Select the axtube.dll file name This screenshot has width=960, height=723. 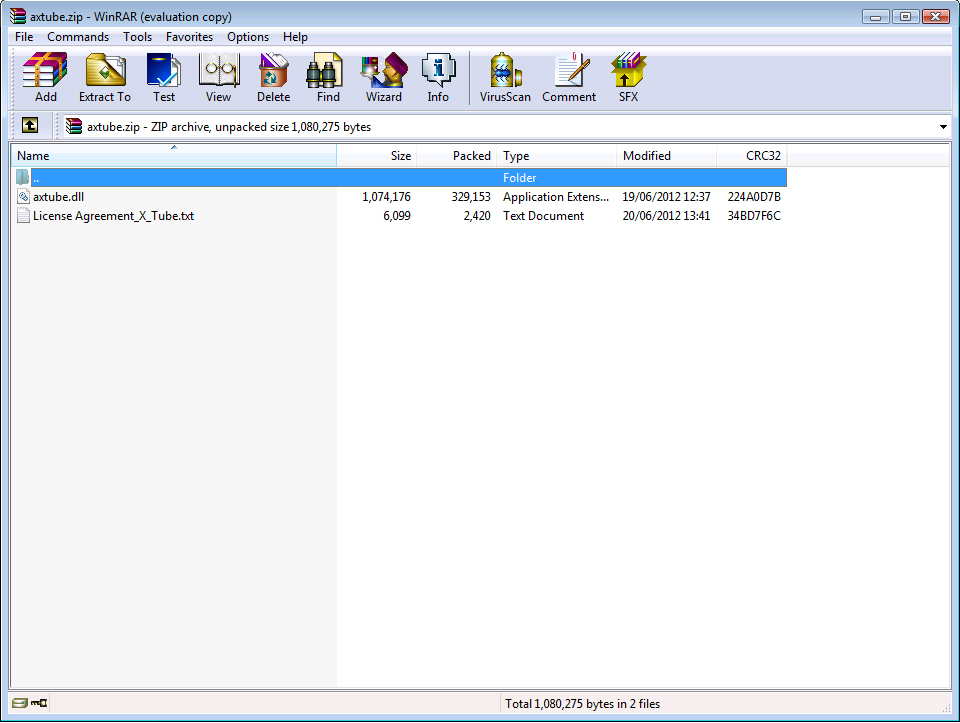(x=58, y=197)
